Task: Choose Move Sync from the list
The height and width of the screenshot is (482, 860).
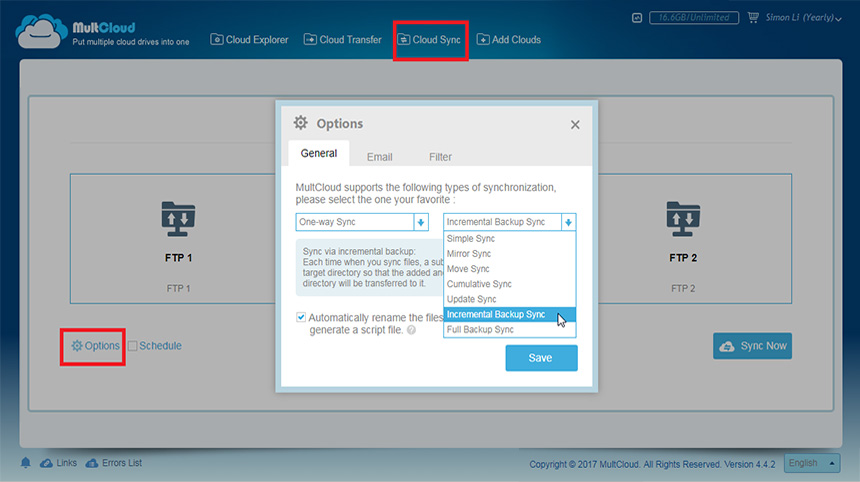Action: coord(510,269)
